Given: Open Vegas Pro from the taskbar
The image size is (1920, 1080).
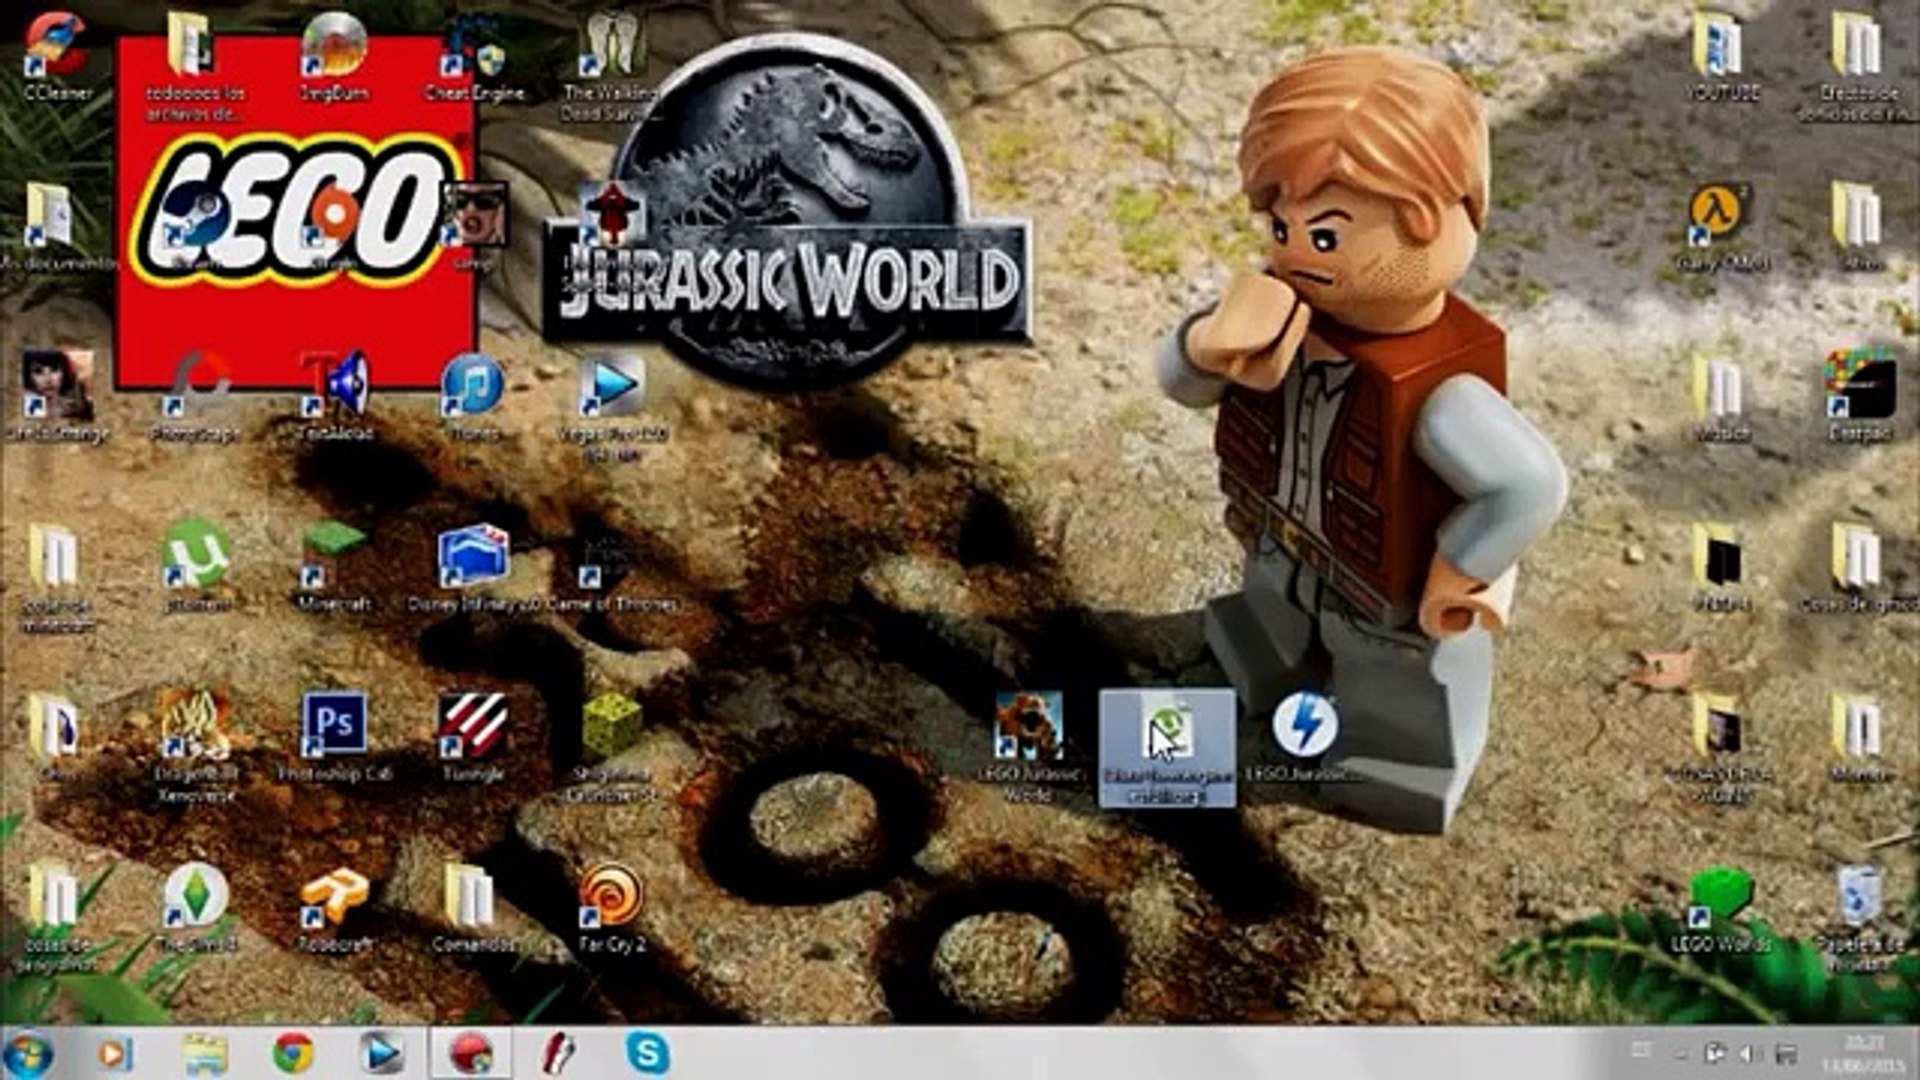Looking at the screenshot, I should click(381, 1054).
